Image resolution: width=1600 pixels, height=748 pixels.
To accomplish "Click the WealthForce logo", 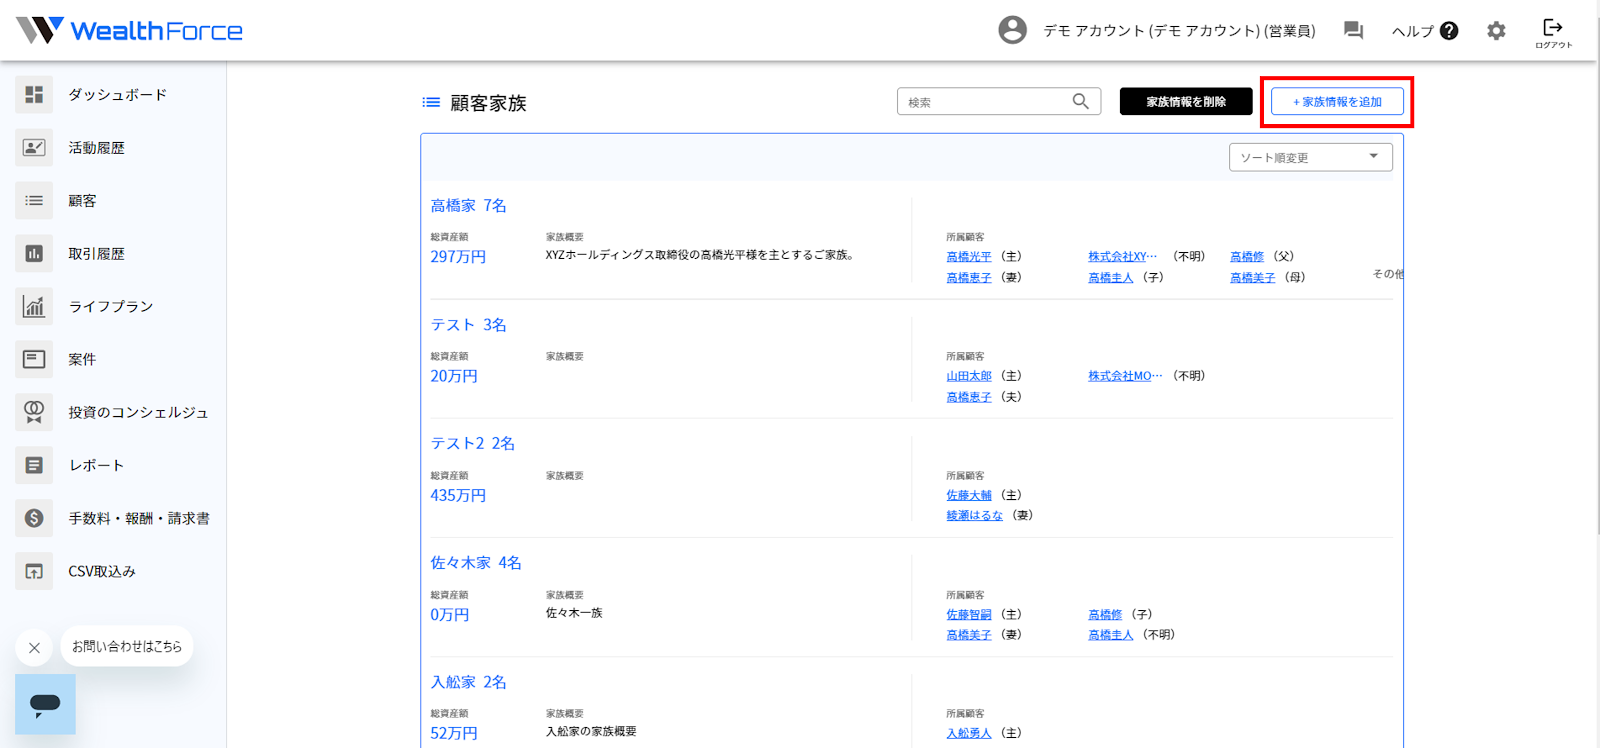I will (130, 30).
